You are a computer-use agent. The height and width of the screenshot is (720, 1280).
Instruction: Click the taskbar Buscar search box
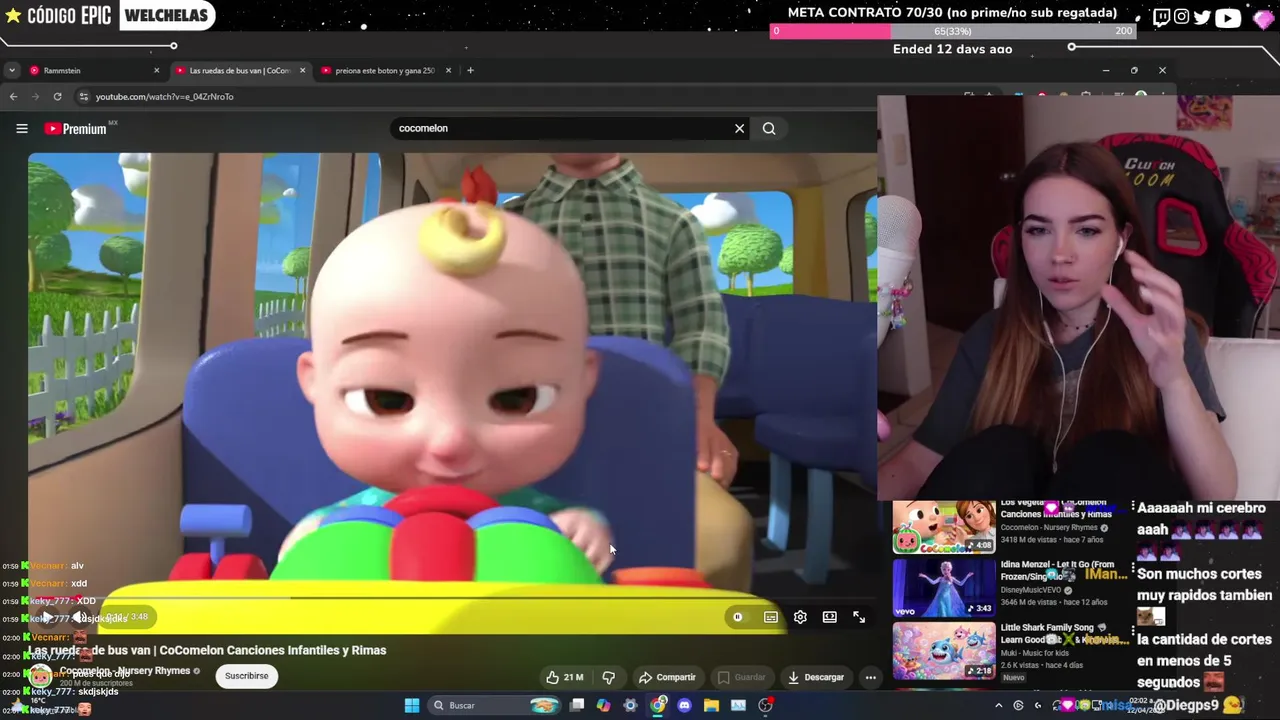(495, 705)
